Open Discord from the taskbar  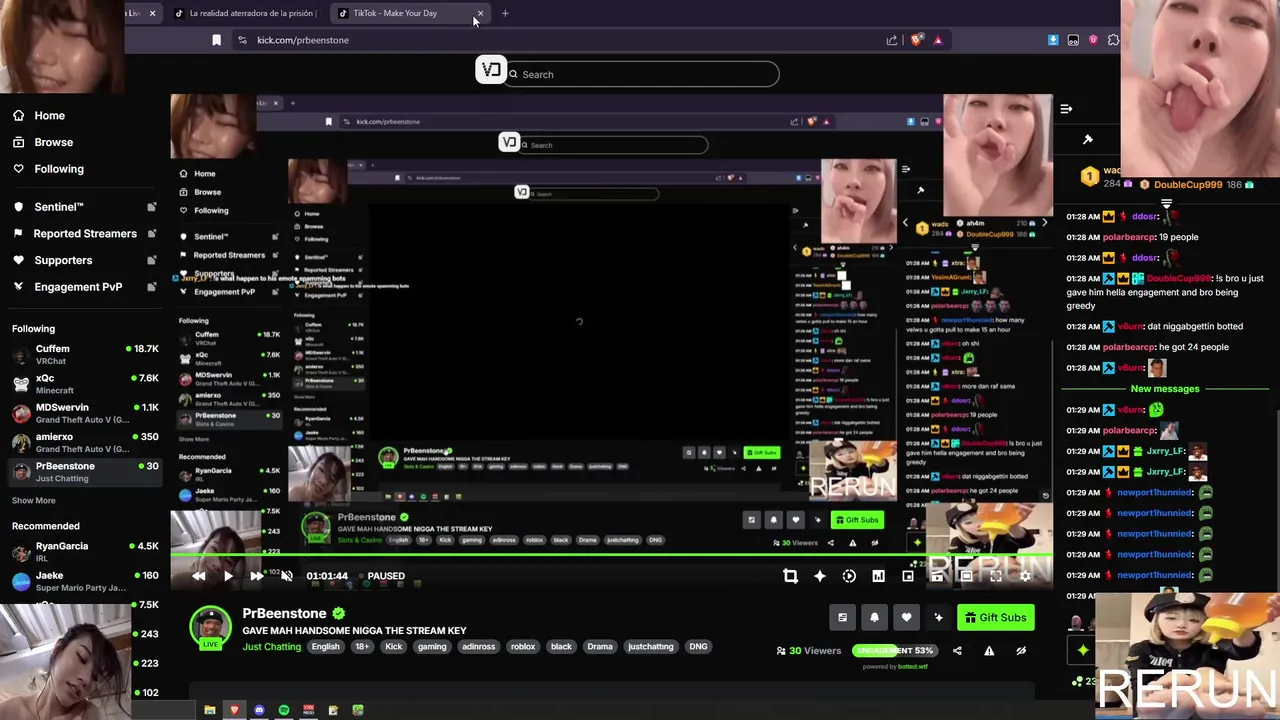[259, 710]
